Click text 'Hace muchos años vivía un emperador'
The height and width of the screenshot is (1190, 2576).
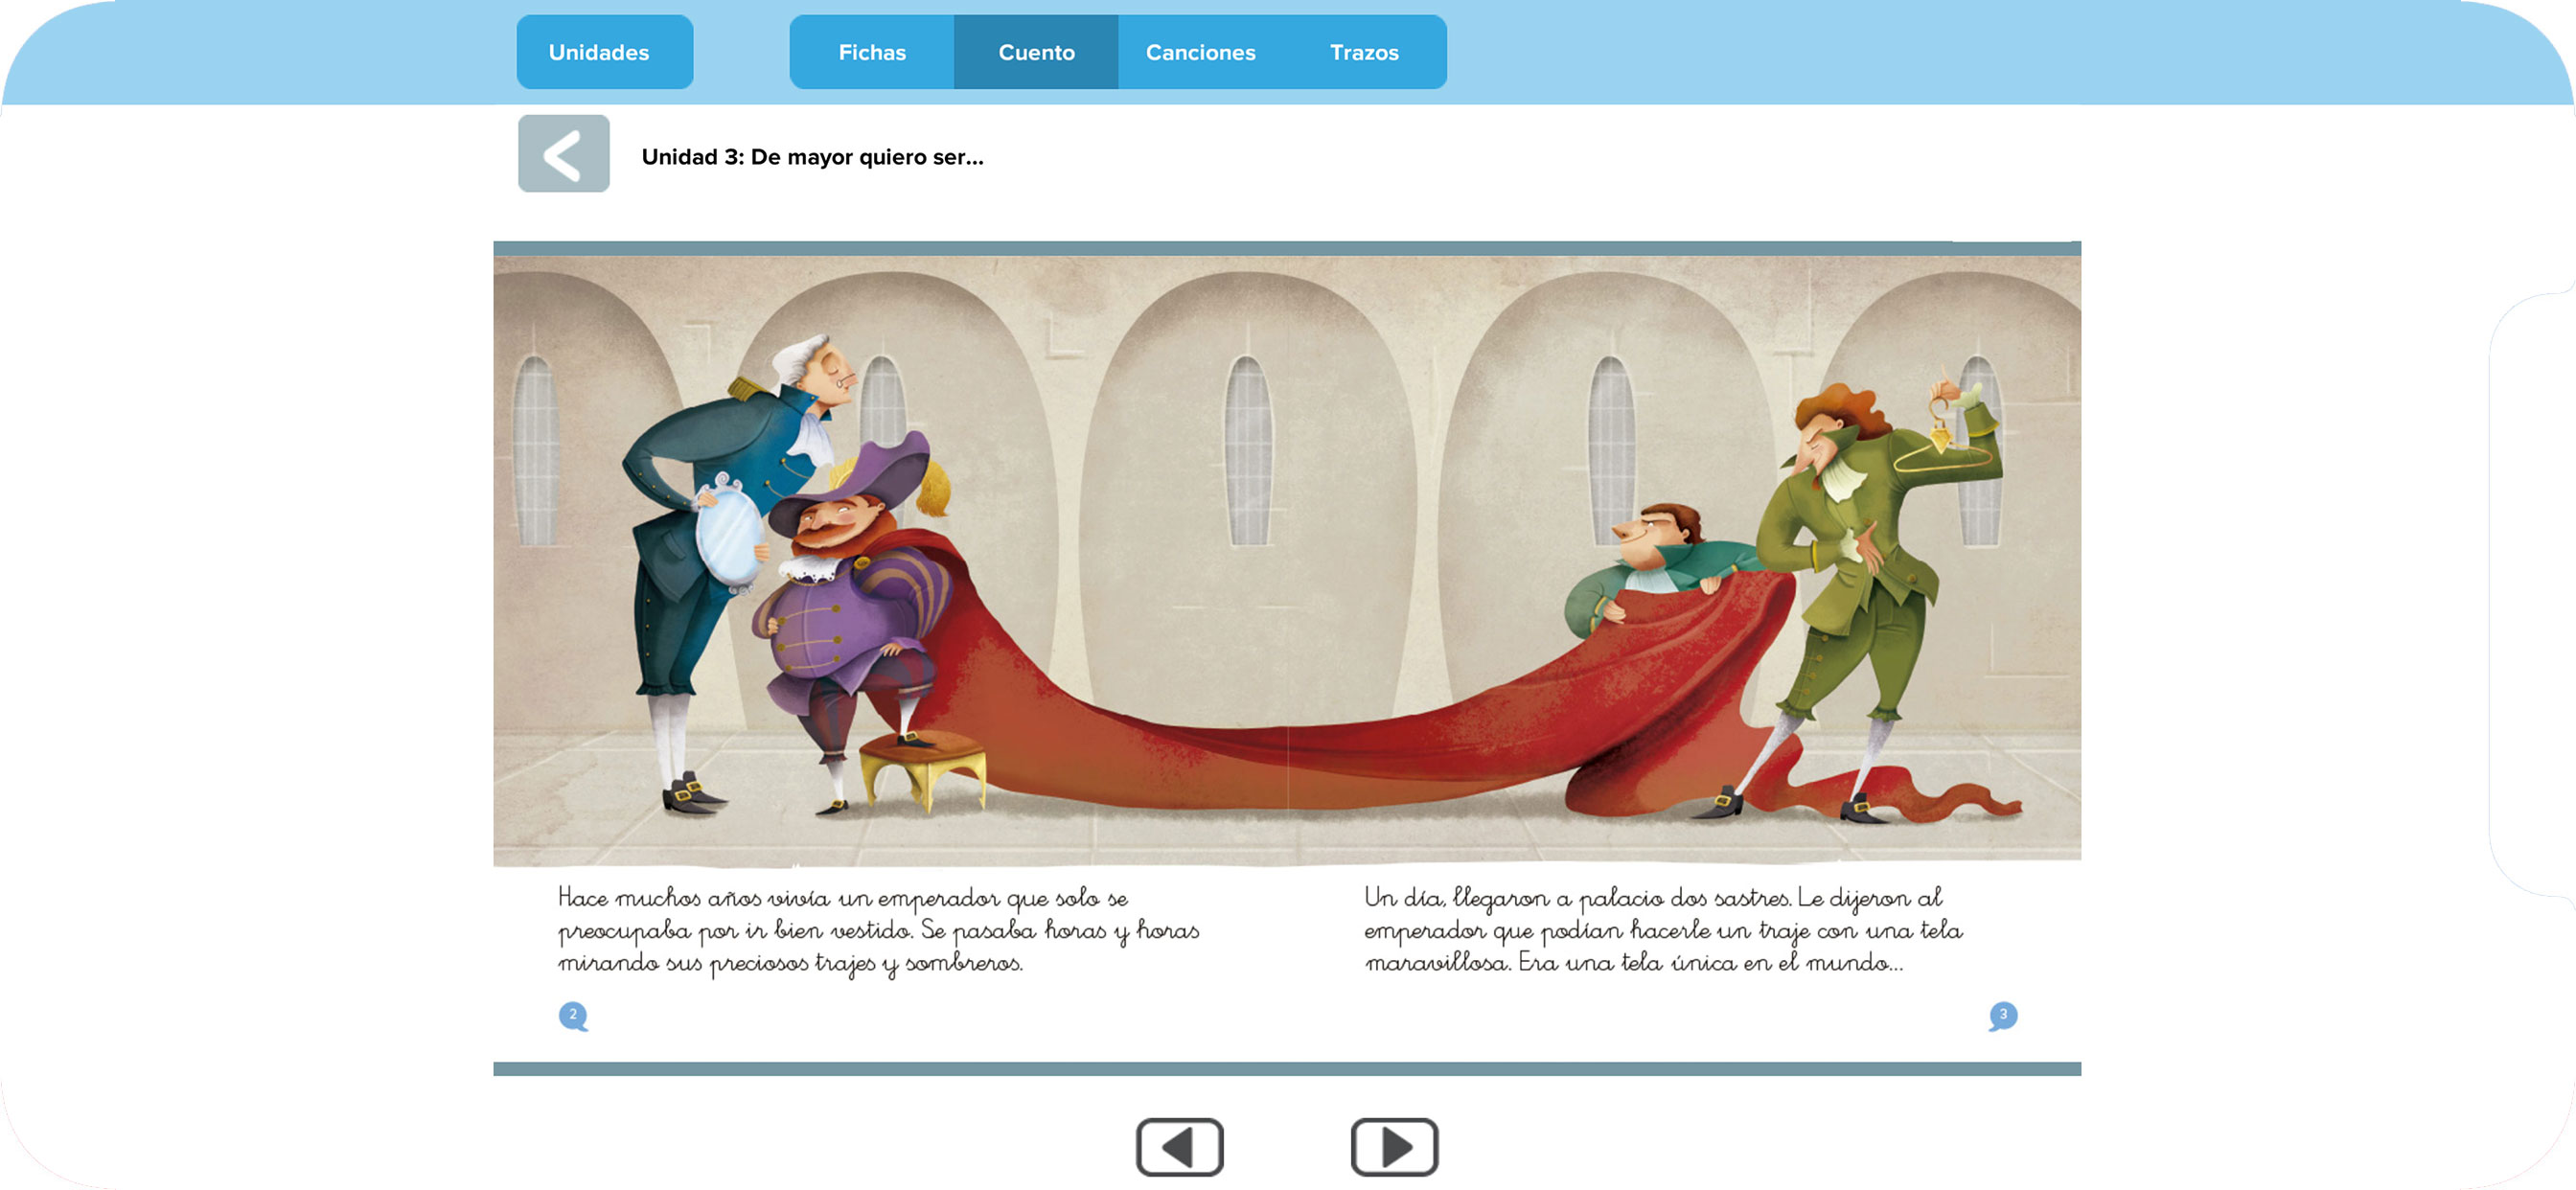778,898
